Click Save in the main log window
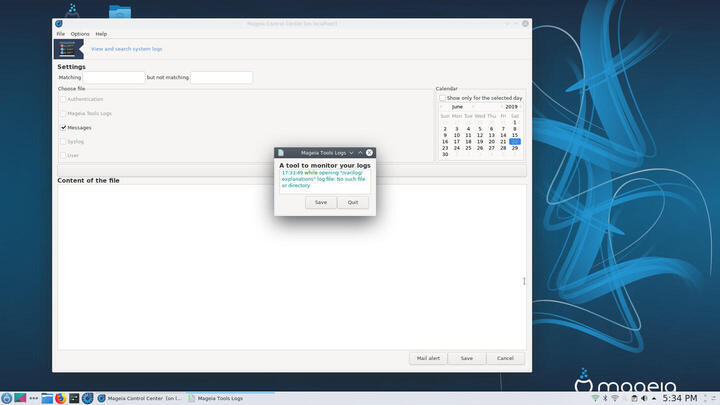Viewport: 720px width, 405px height. (467, 358)
